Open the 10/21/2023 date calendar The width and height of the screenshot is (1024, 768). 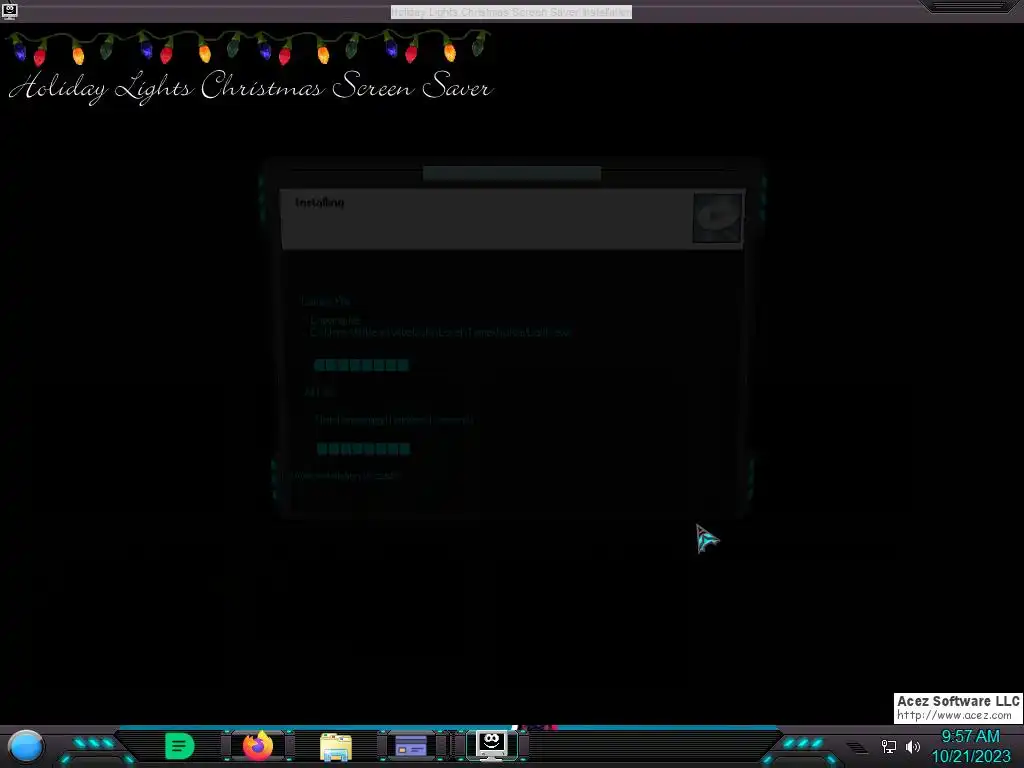970,757
